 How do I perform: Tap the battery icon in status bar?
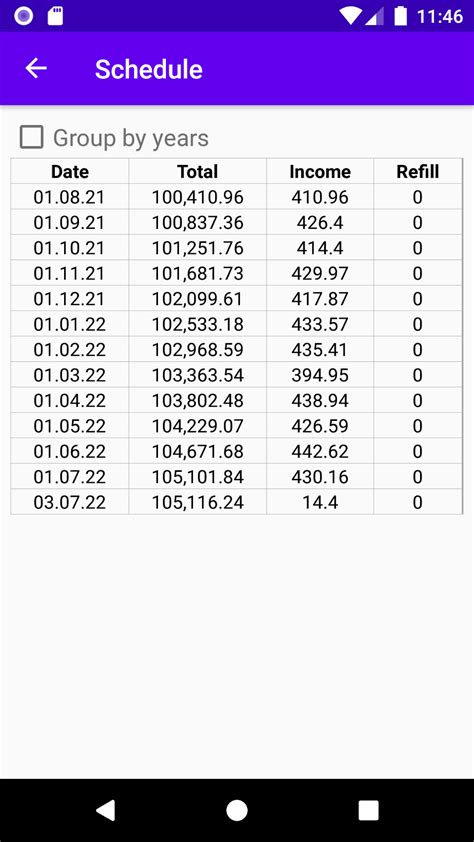pyautogui.click(x=400, y=16)
